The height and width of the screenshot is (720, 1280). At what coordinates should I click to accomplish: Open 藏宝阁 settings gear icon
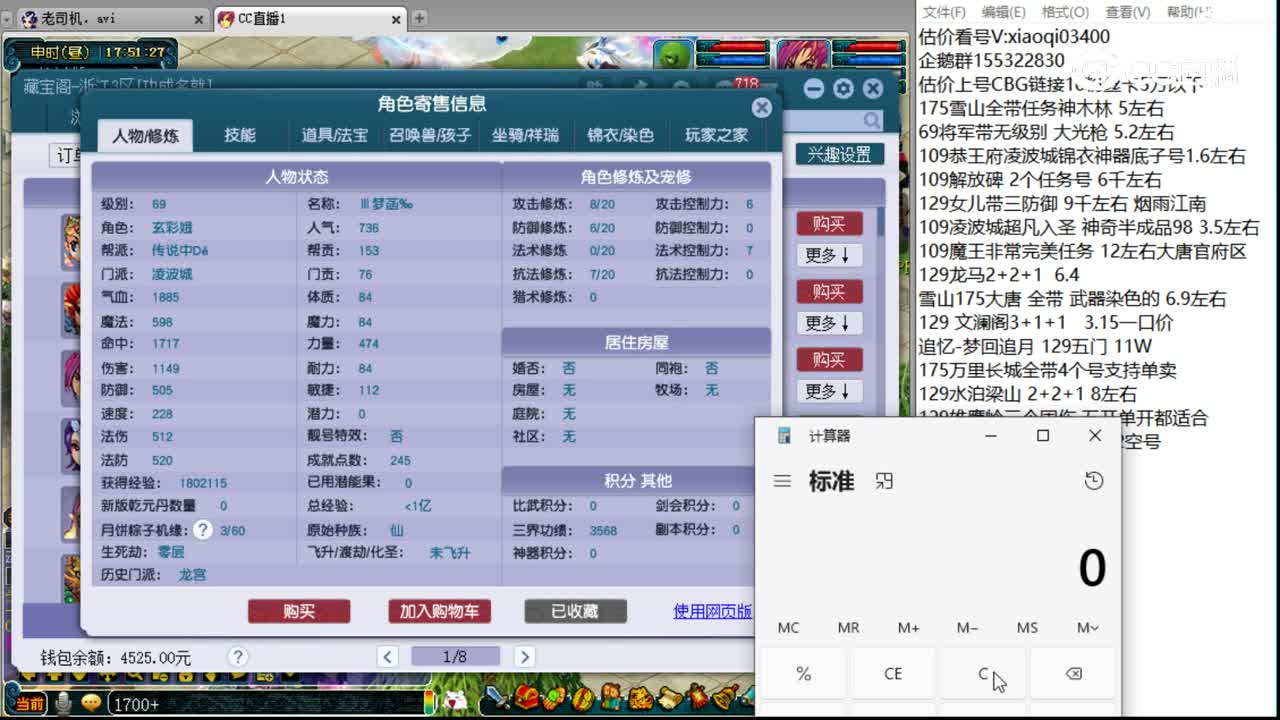tap(843, 89)
